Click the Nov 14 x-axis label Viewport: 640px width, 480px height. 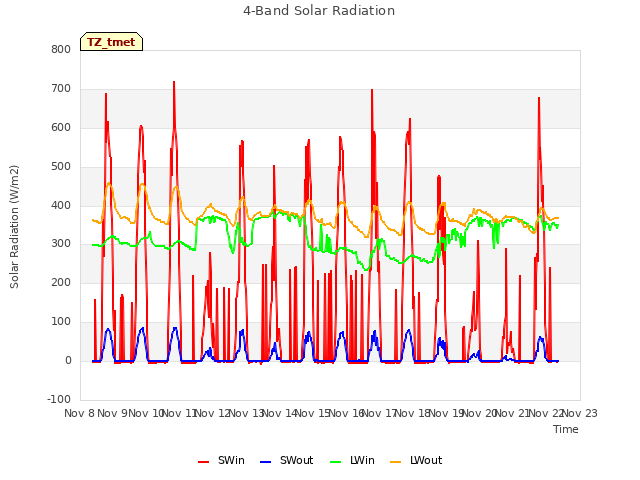click(x=279, y=413)
